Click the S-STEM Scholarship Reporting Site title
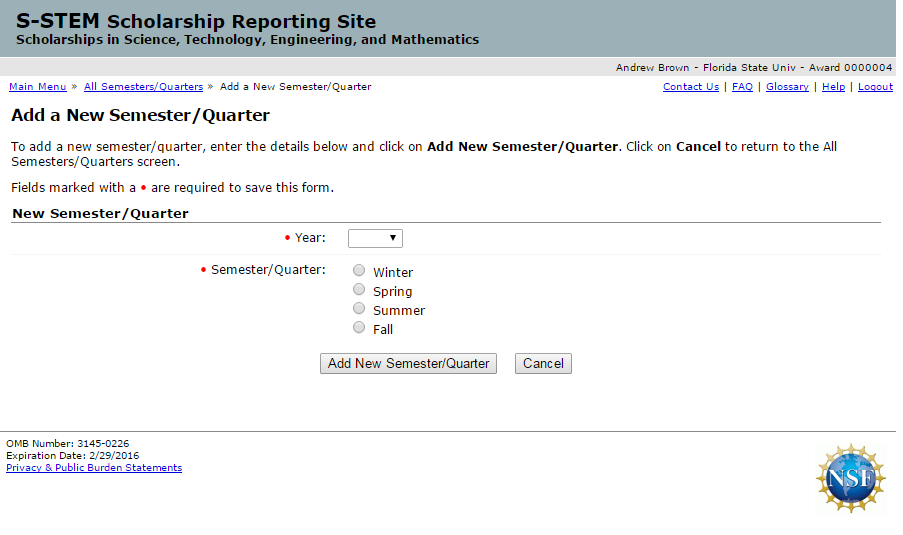The height and width of the screenshot is (535, 903). click(196, 21)
